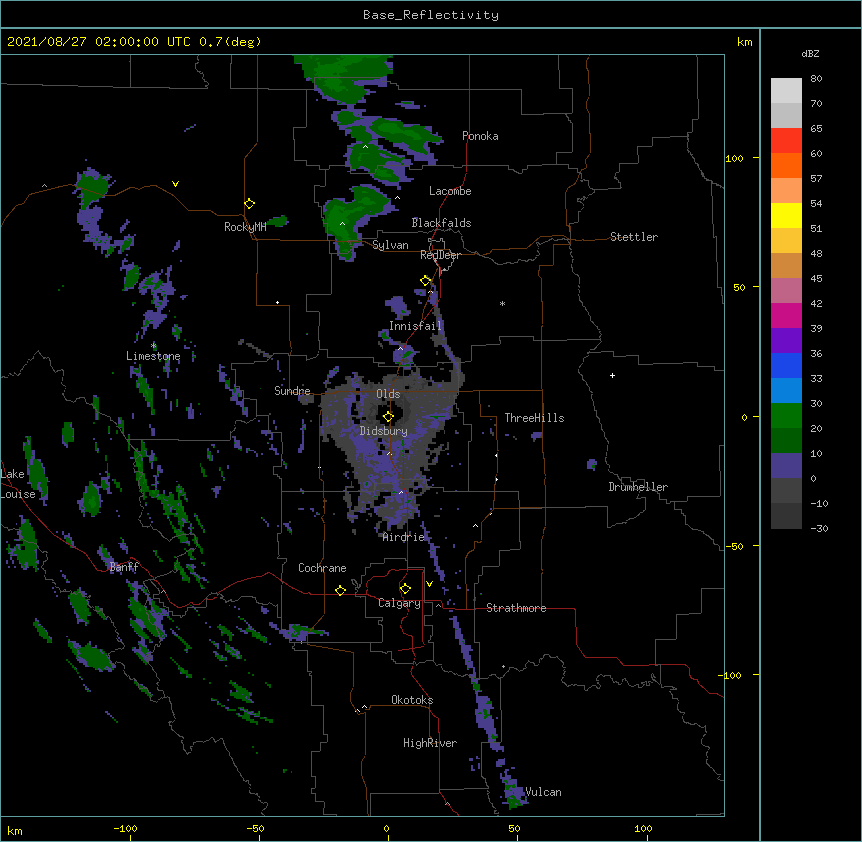Click the HighRiver label
The height and width of the screenshot is (842, 862).
coord(430,743)
